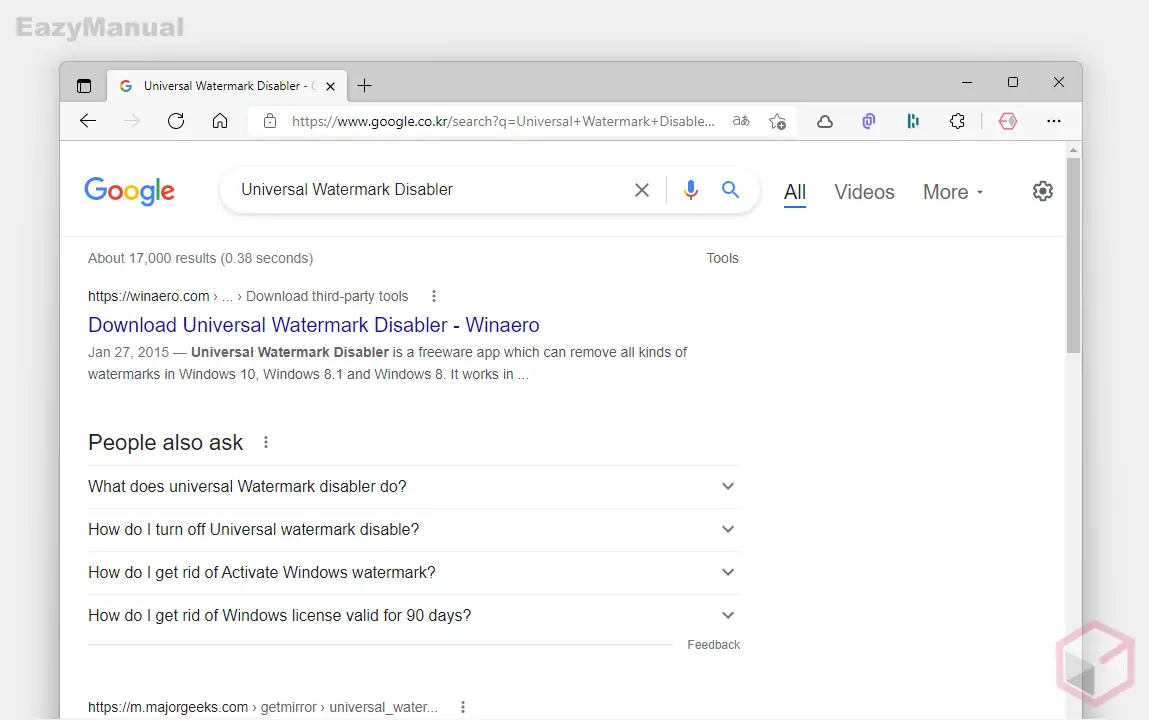Open the vertical tabs panel icon
This screenshot has width=1149, height=720.
point(84,86)
